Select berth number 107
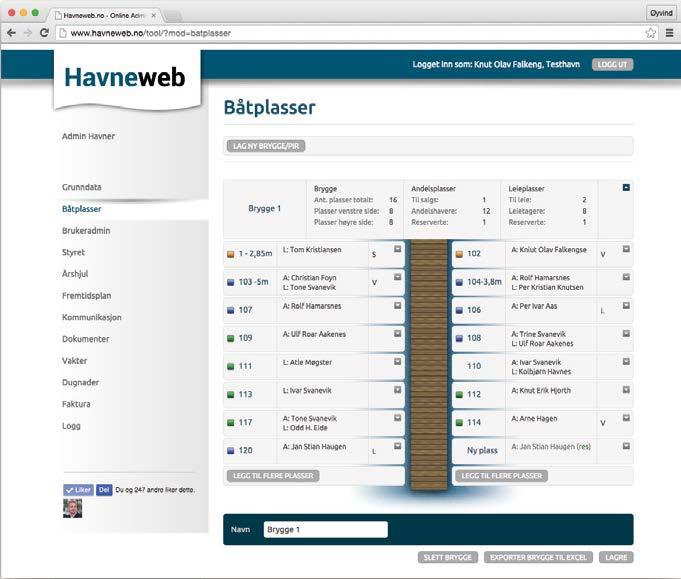Image resolution: width=681 pixels, height=579 pixels. tap(245, 310)
